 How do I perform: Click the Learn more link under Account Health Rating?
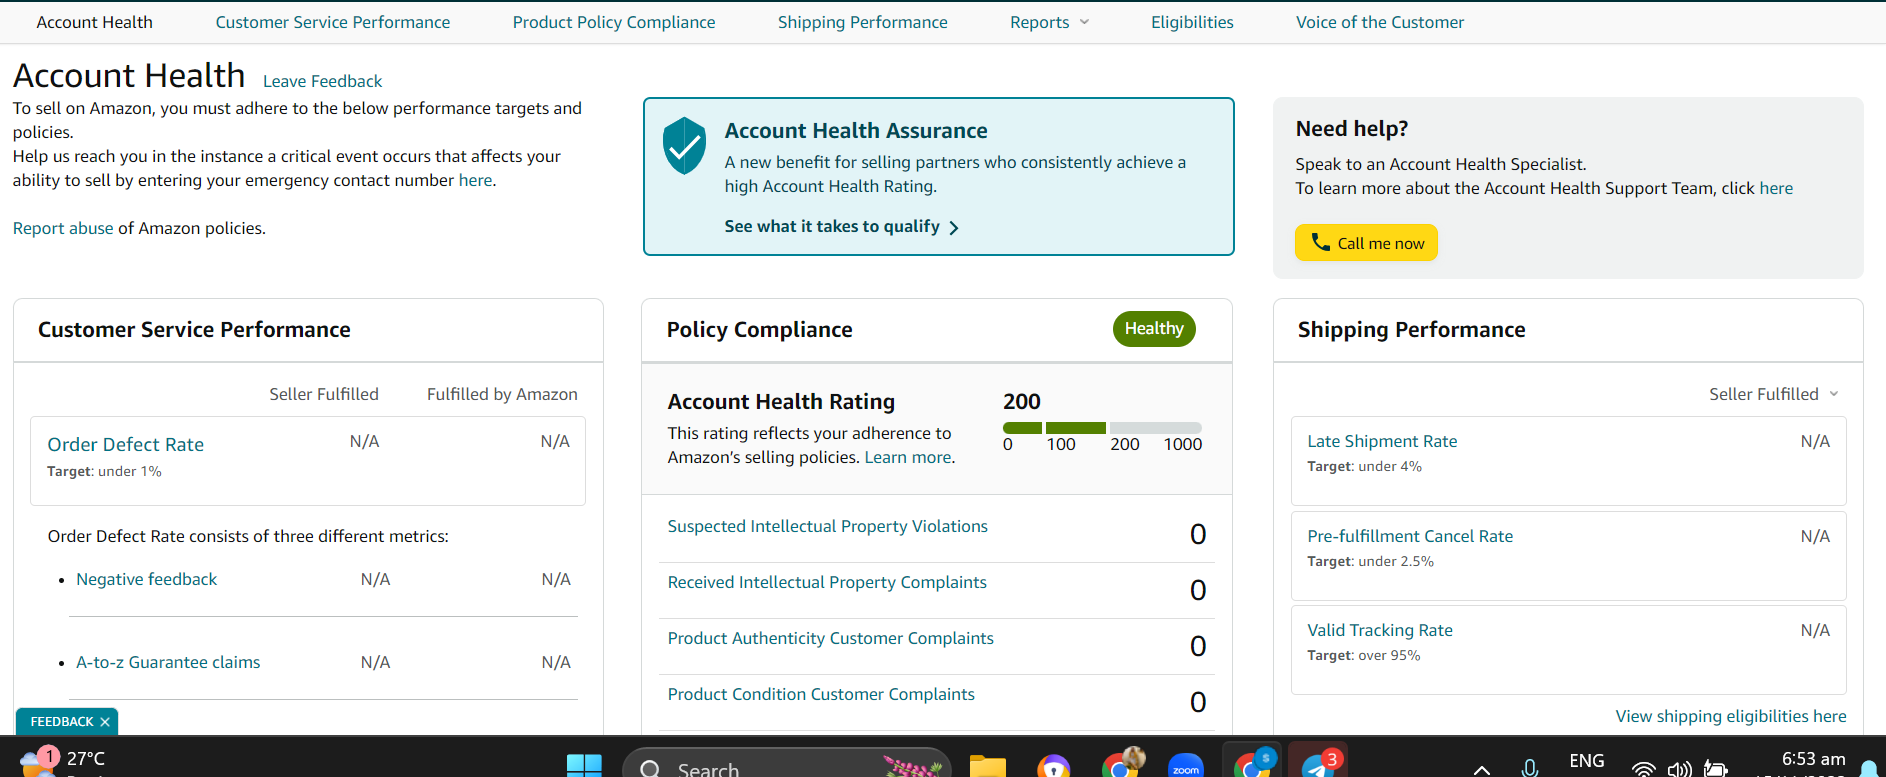point(908,457)
